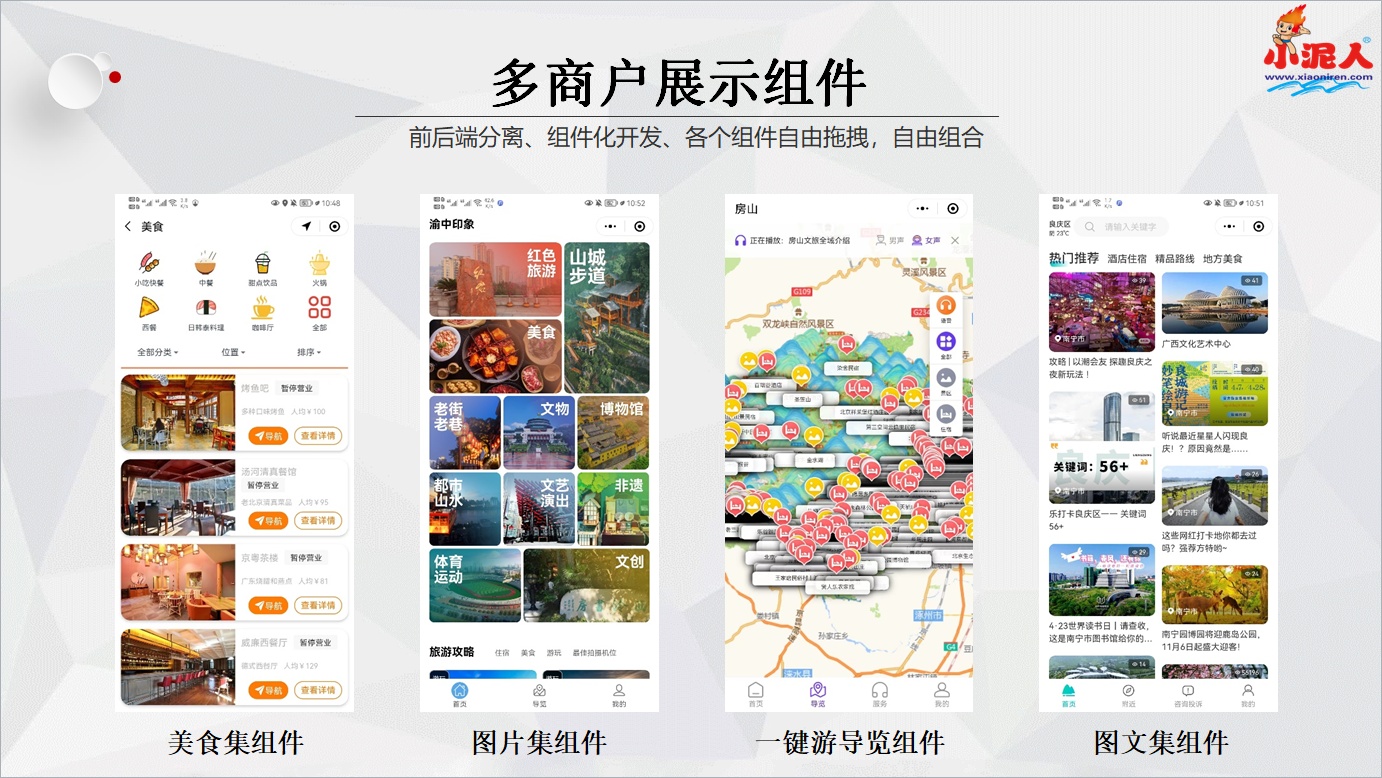Select the 火锅 category icon
1382x778 pixels.
pyautogui.click(x=319, y=265)
